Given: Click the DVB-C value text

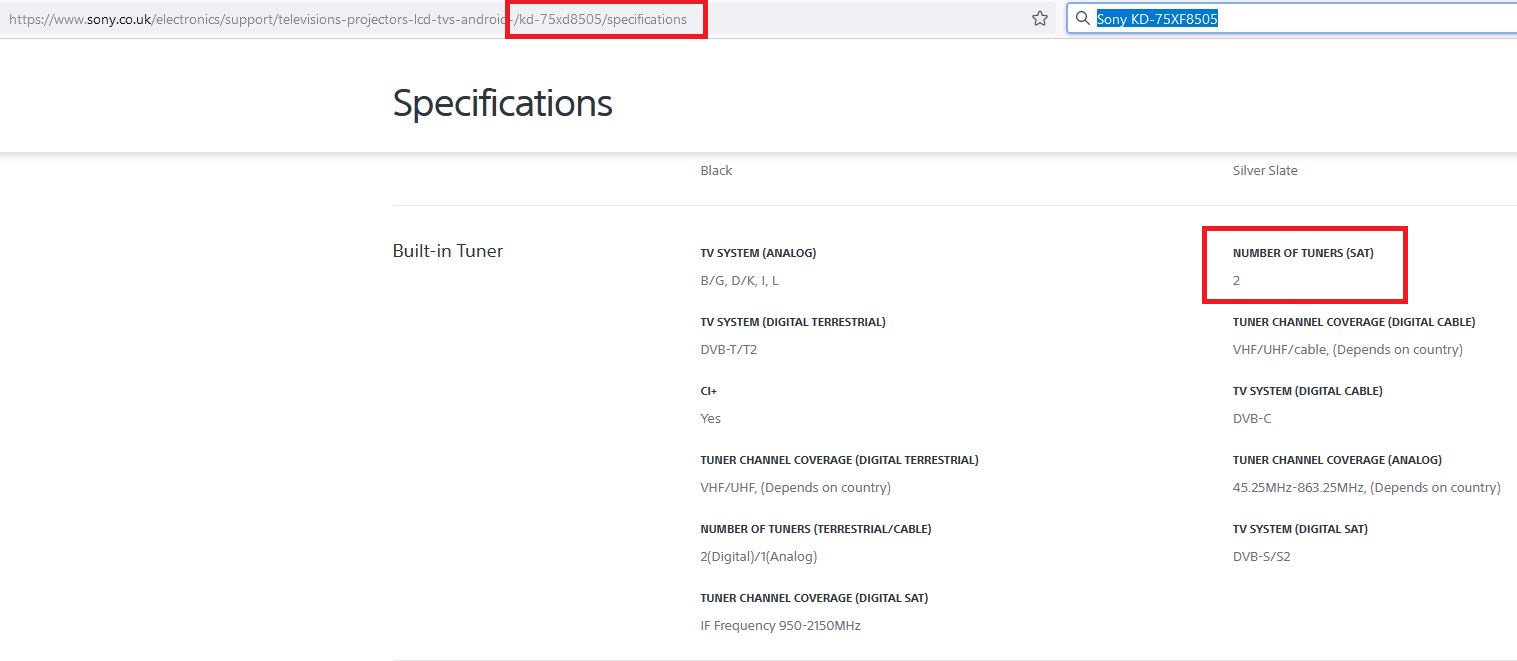Looking at the screenshot, I should coord(1252,419).
